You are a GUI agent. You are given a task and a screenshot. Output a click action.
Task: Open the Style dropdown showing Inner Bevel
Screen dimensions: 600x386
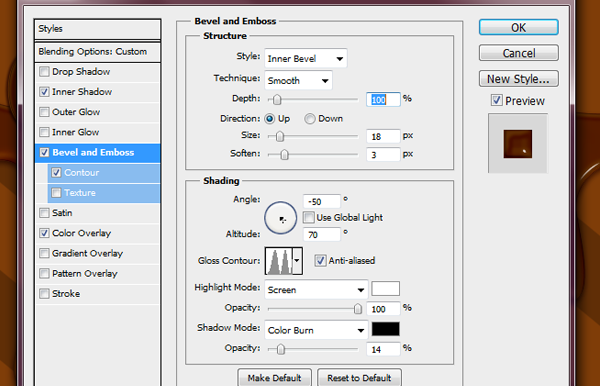[x=306, y=59]
